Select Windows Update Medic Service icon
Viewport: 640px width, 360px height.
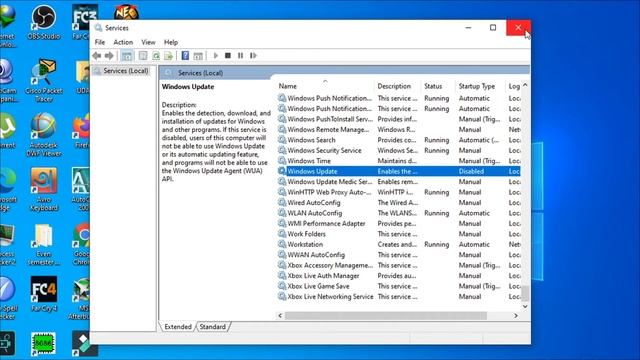(282, 182)
